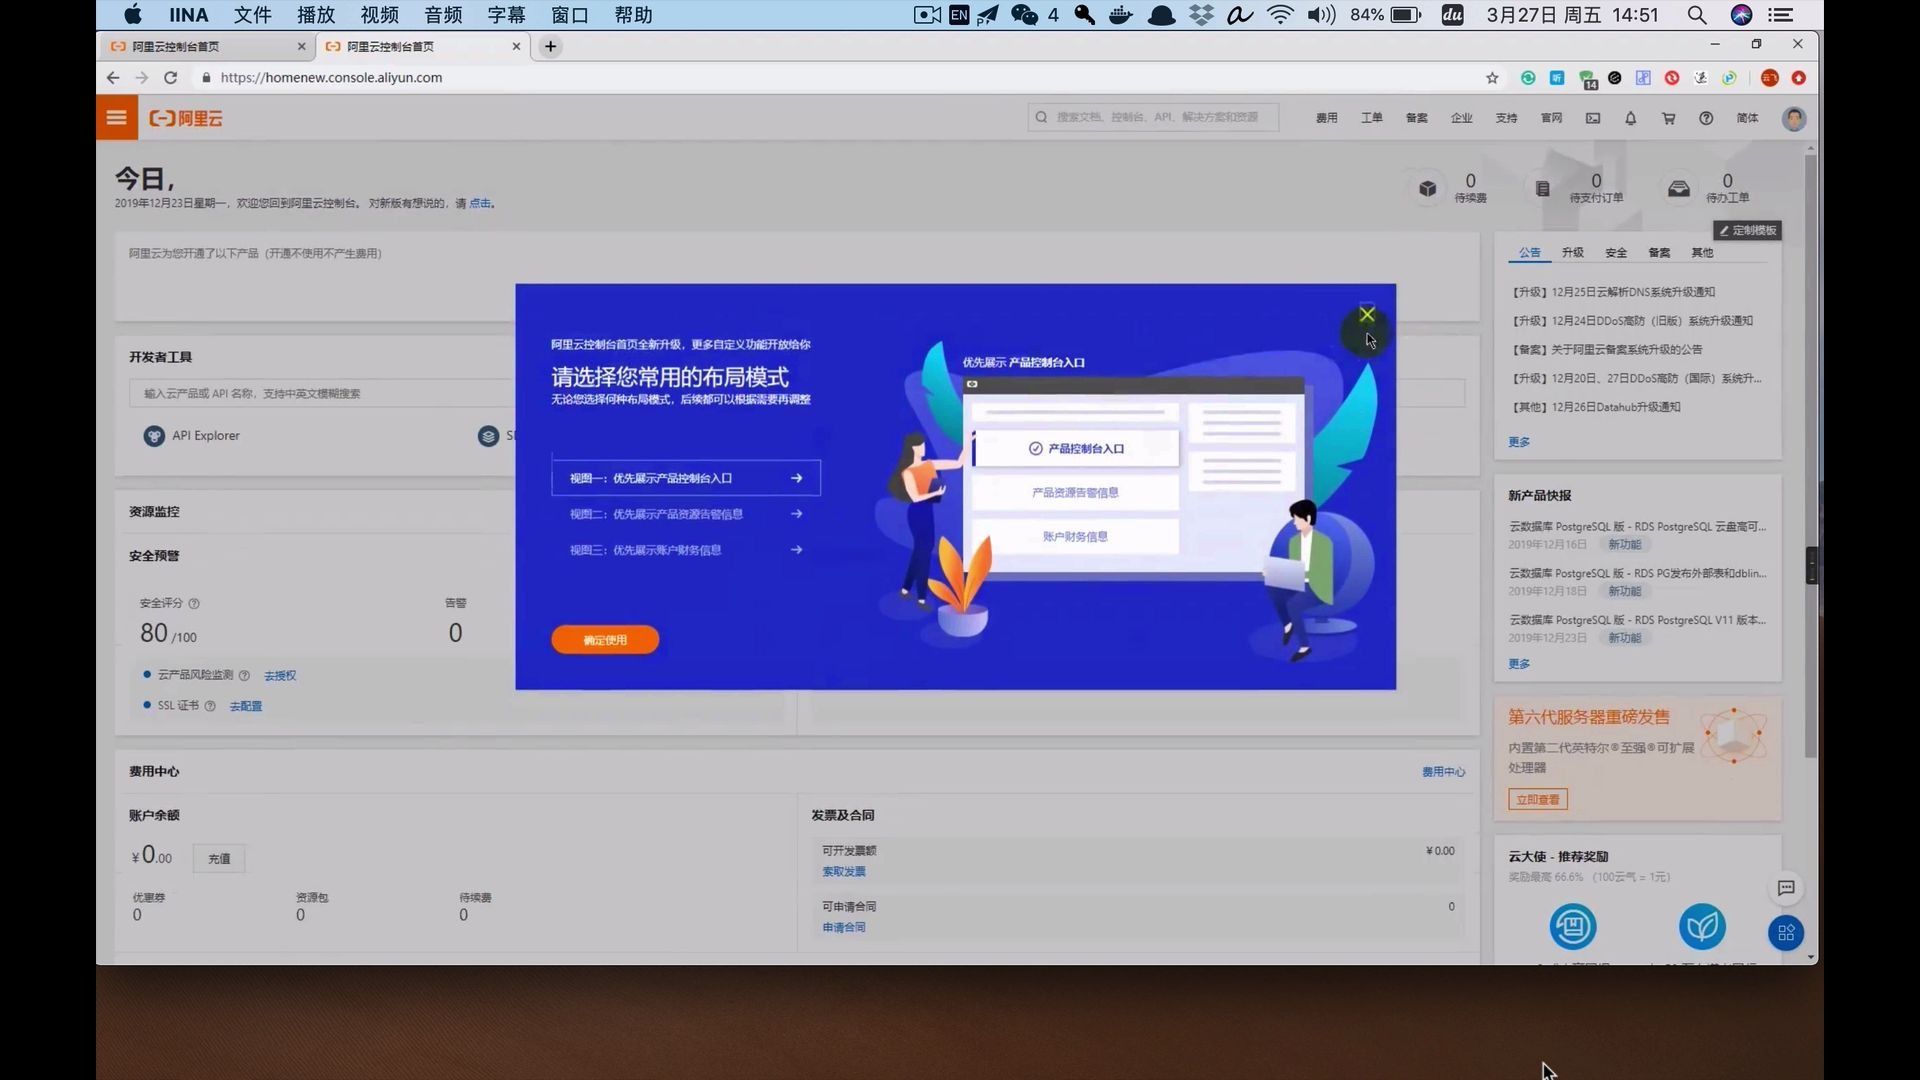Open the 12月25日云解析DNS upgrade notice

(1614, 292)
